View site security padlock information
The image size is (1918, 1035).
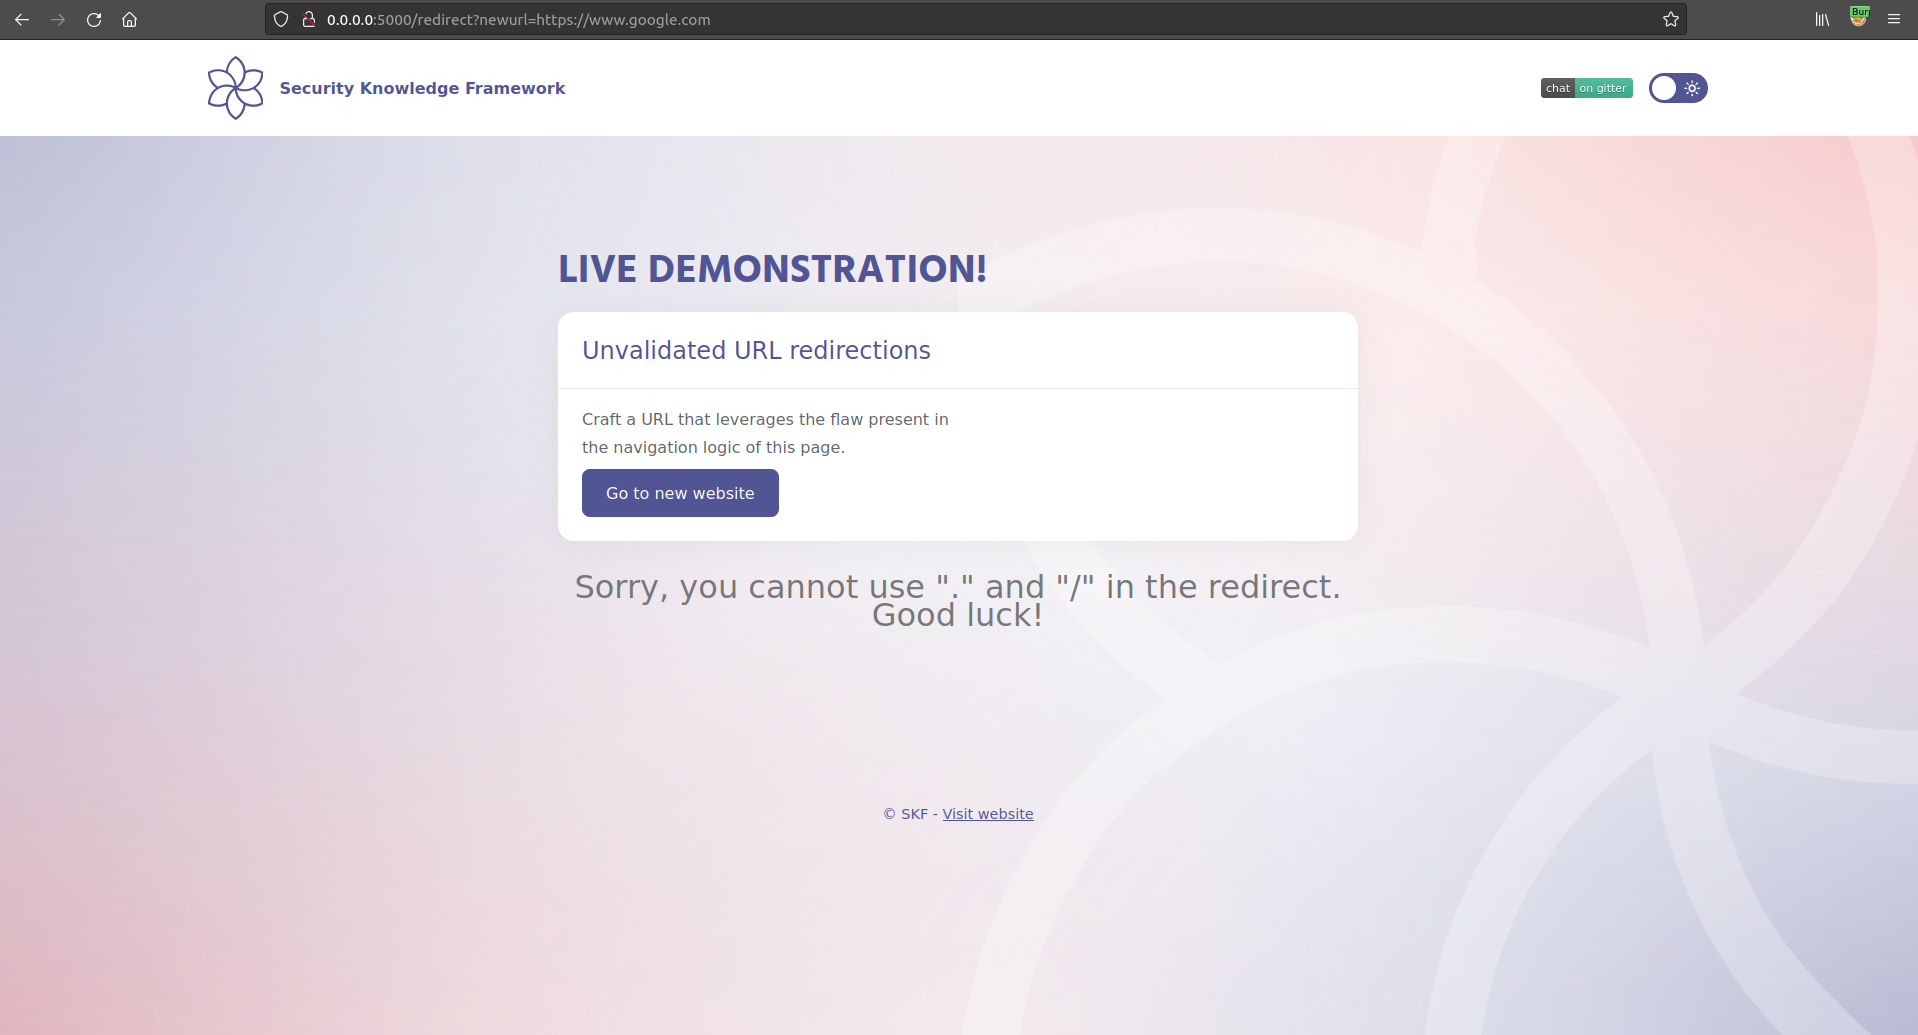(309, 19)
